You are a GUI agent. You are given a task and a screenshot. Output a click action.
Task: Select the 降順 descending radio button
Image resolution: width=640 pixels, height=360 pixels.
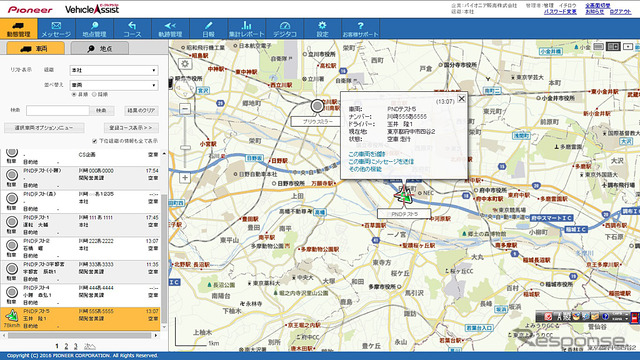coord(94,94)
